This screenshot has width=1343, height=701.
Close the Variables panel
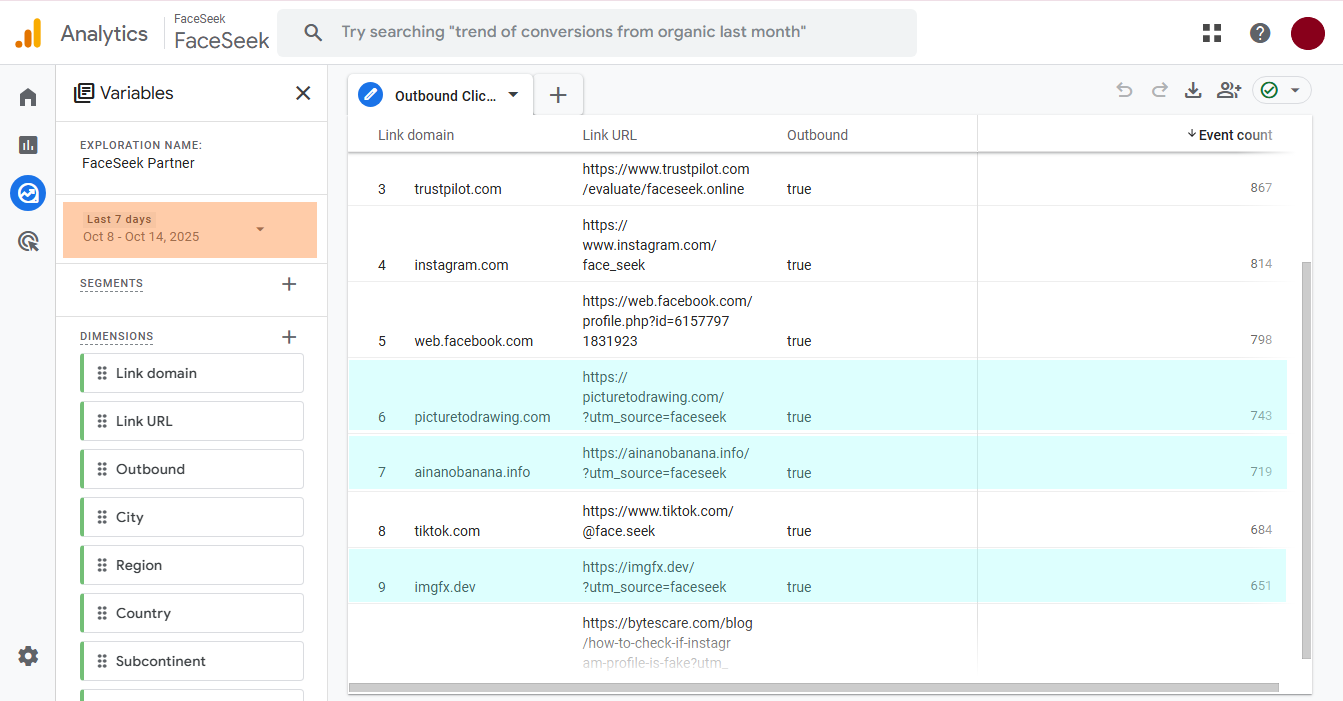point(303,93)
